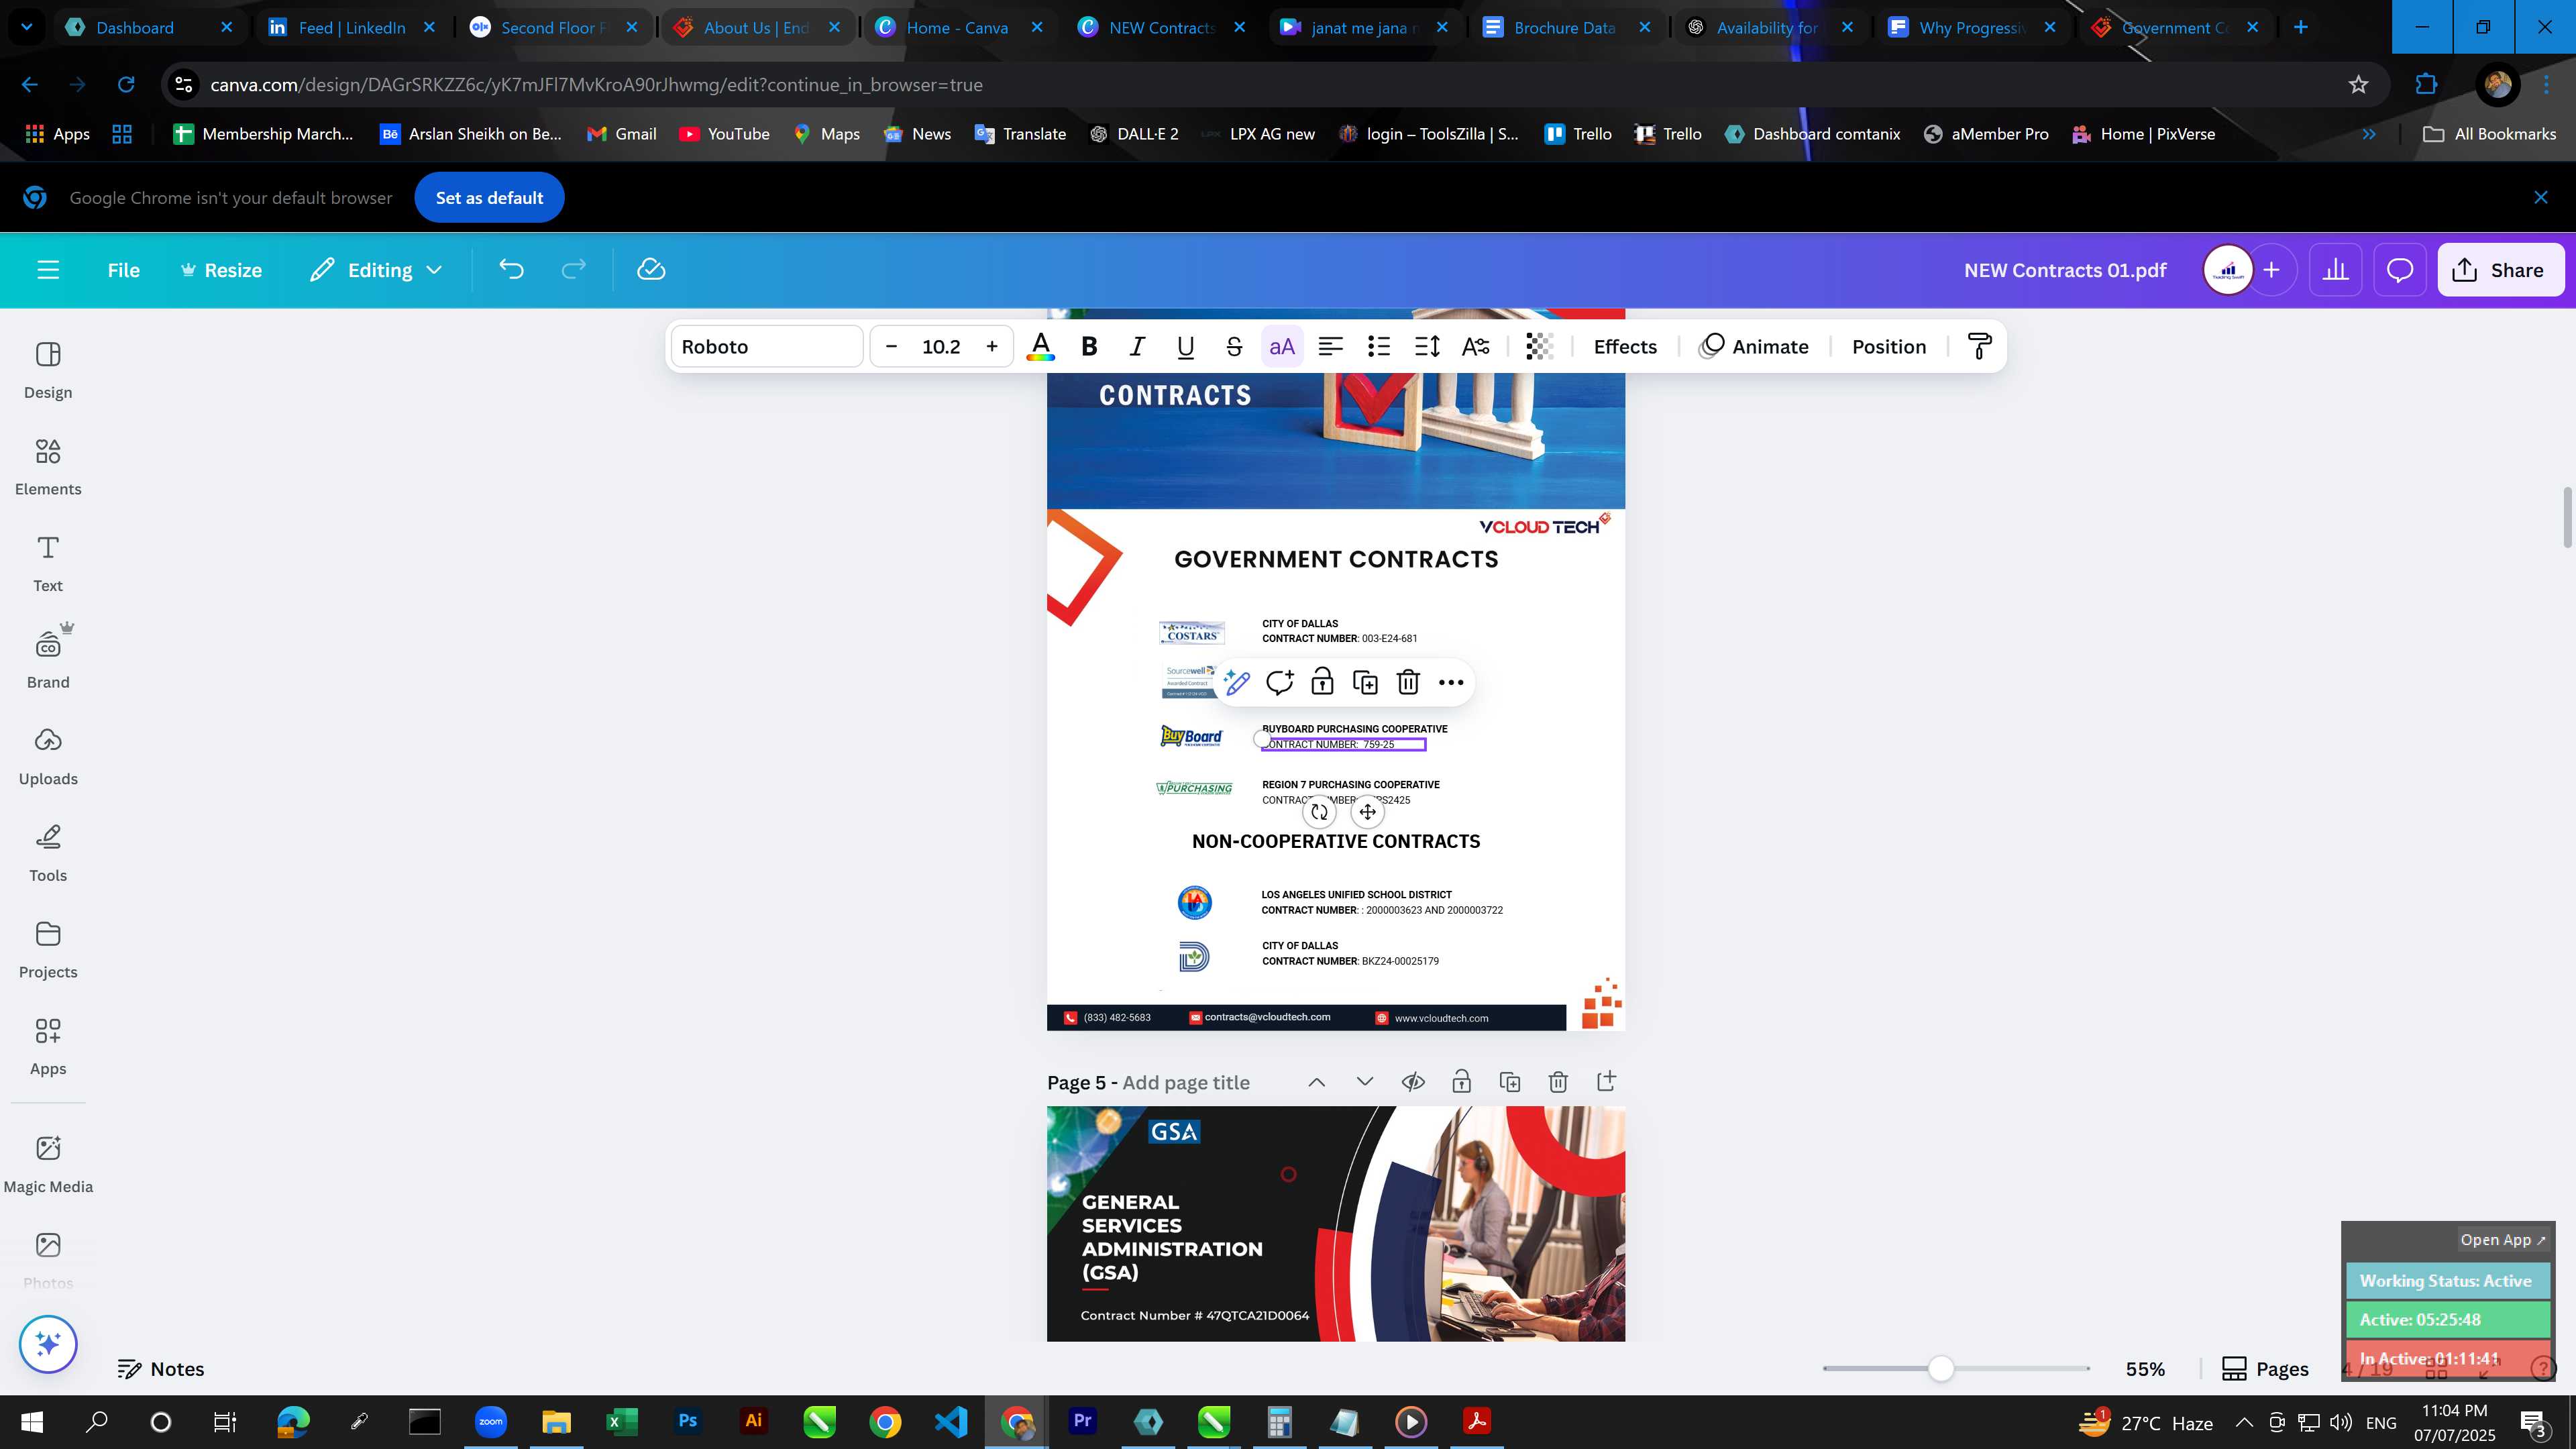Image resolution: width=2576 pixels, height=1449 pixels.
Task: Open the transparency control
Action: 1539,347
